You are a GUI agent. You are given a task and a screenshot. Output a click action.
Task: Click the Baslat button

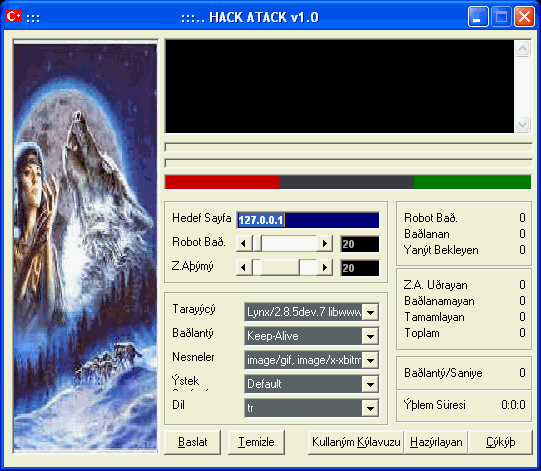tap(193, 442)
